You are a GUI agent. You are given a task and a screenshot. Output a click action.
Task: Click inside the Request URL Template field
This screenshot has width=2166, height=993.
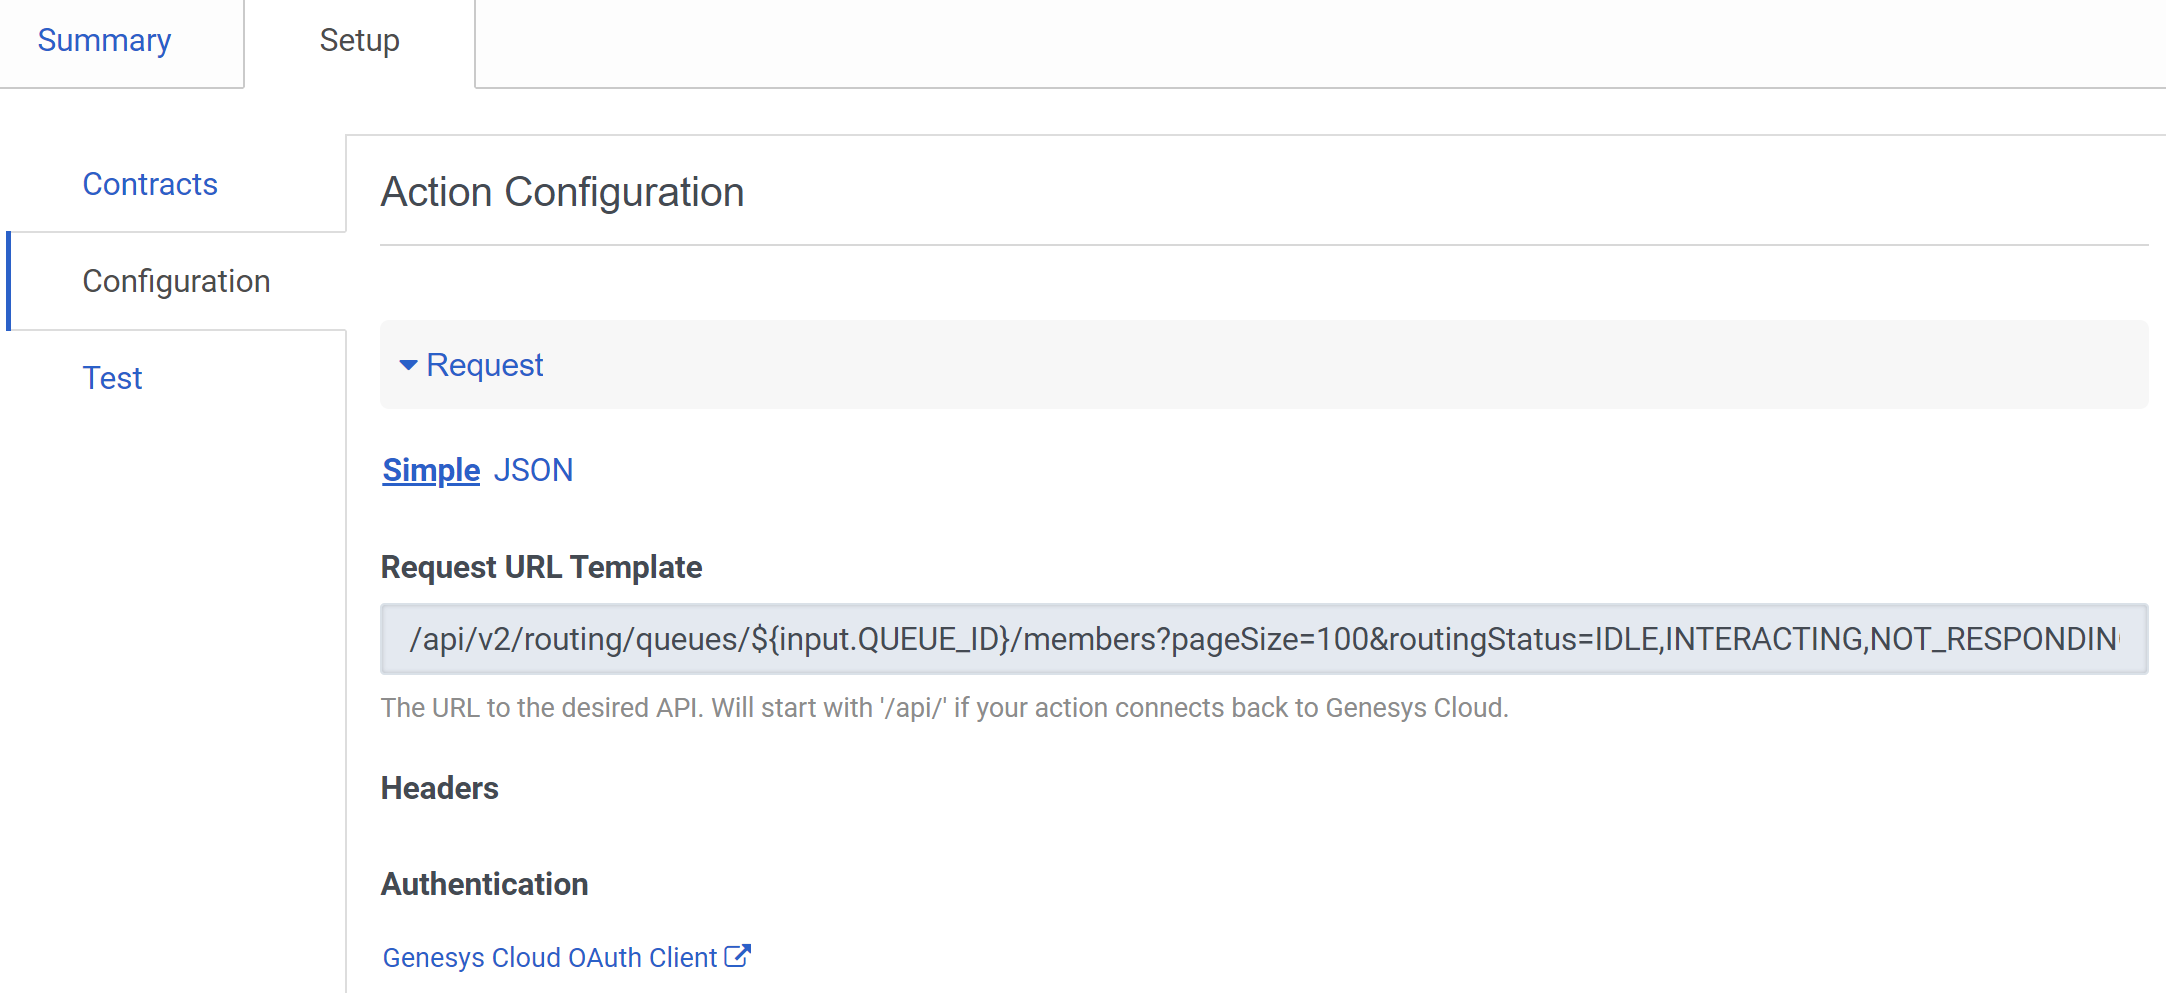(1264, 639)
